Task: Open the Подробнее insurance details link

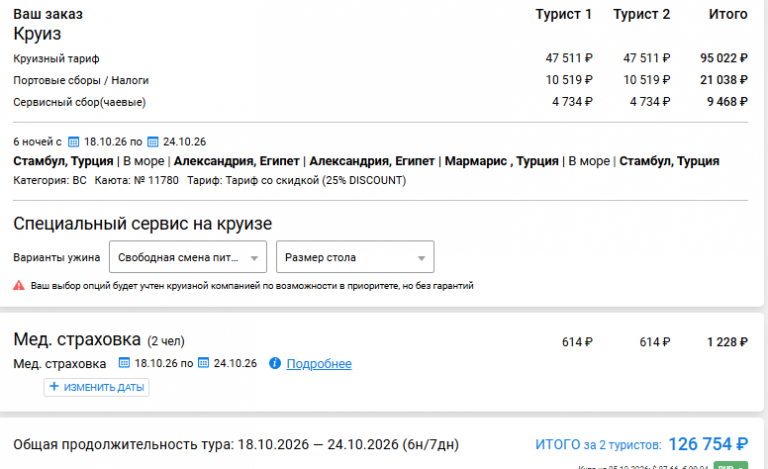Action: pyautogui.click(x=319, y=364)
